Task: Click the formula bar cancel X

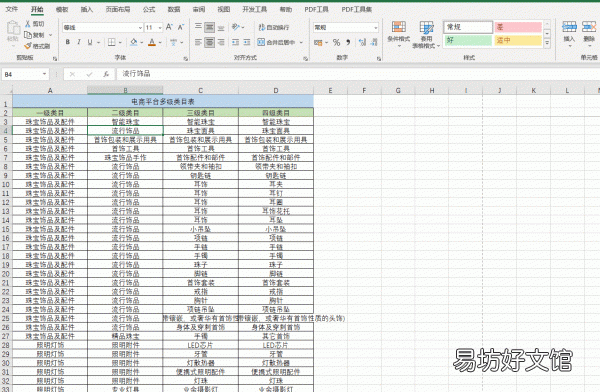Action: [72, 74]
